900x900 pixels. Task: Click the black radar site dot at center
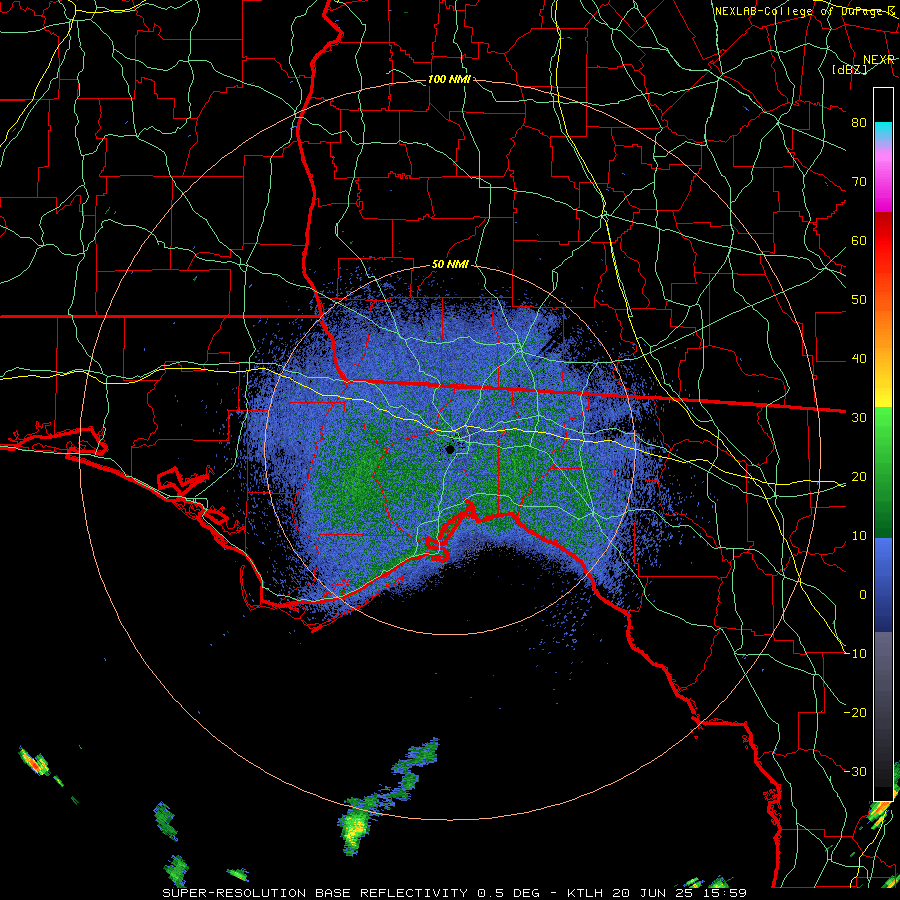tap(450, 449)
